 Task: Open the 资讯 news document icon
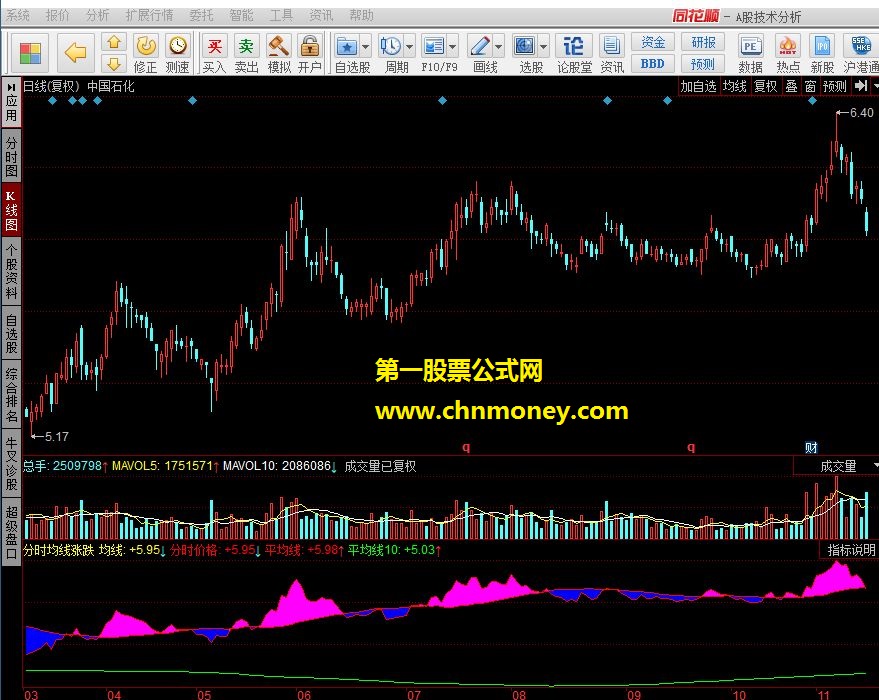(x=612, y=54)
